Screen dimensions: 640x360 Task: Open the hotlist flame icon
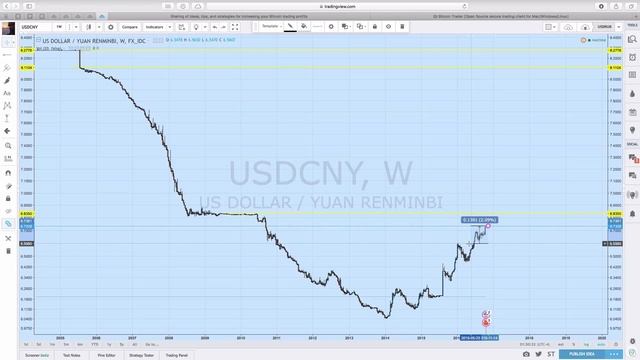pos(632,94)
